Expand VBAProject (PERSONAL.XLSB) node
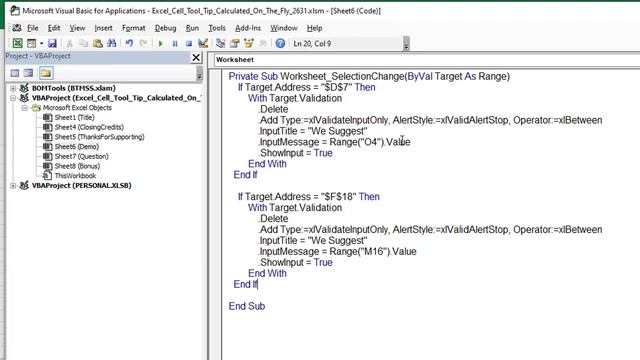The image size is (640, 360). 13,186
